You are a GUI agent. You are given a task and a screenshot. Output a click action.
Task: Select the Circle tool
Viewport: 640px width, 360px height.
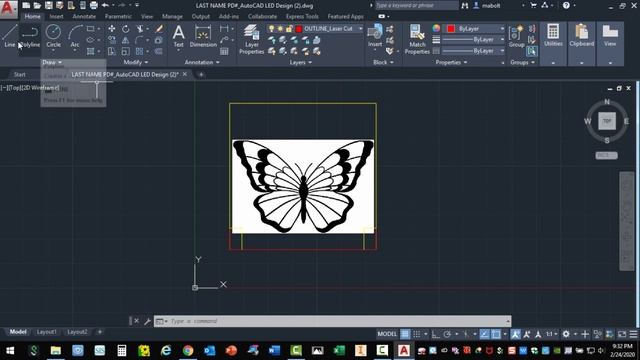tap(53, 36)
